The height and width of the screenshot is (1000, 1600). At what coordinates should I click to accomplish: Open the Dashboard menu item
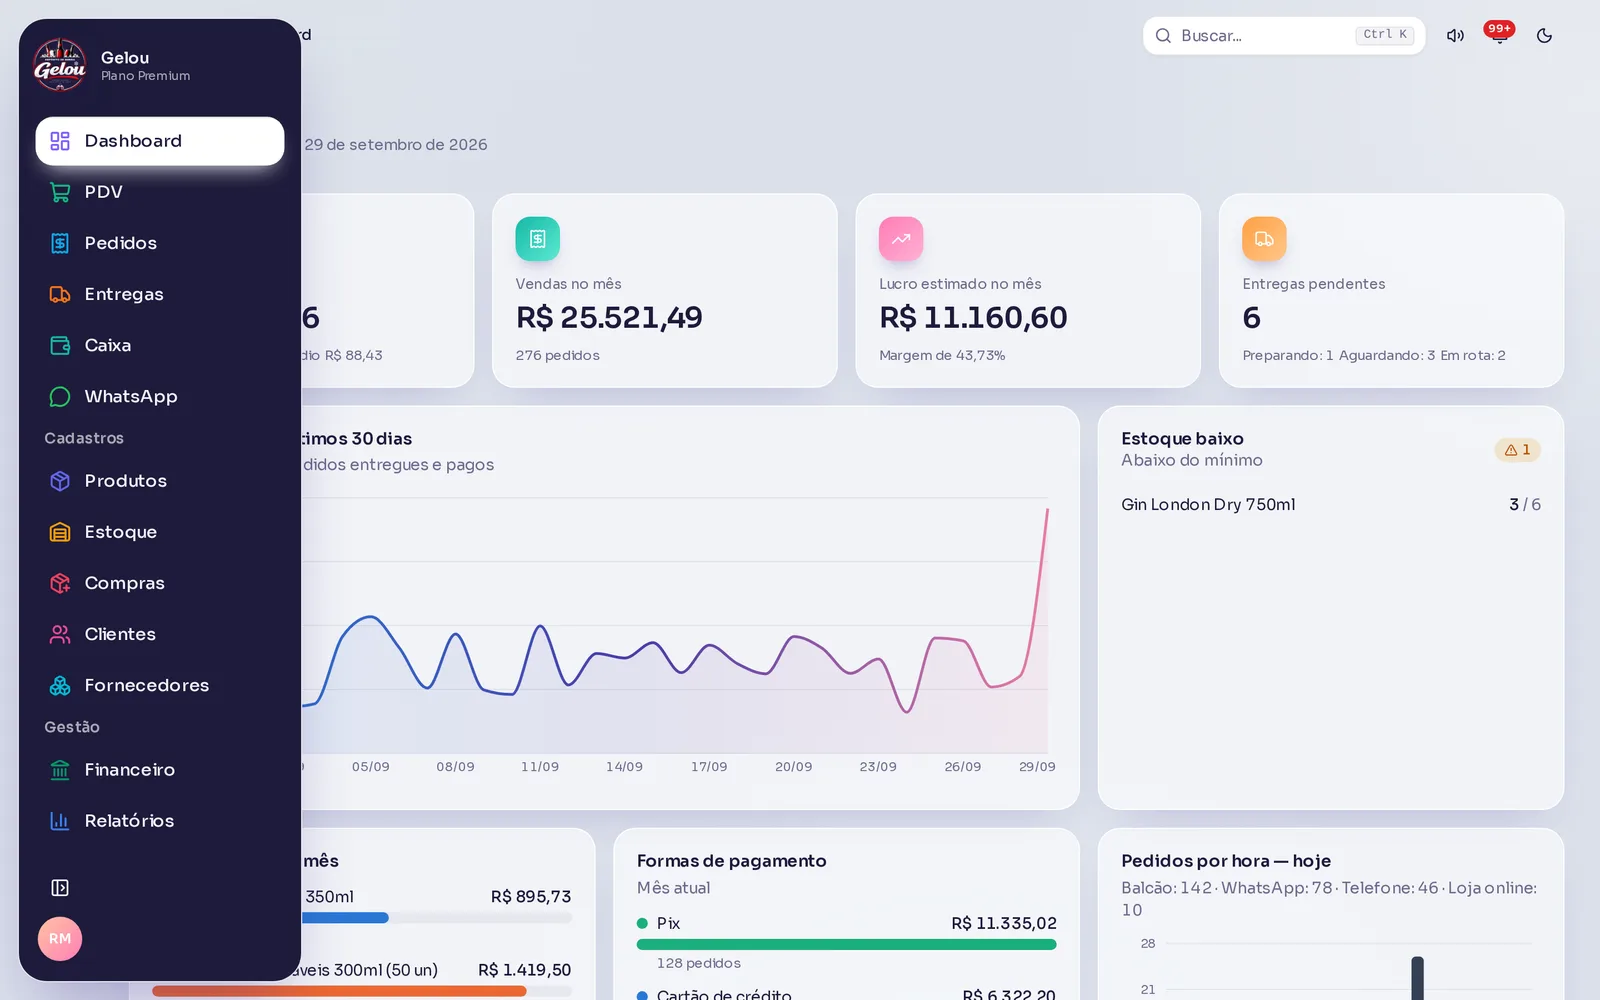(x=160, y=141)
